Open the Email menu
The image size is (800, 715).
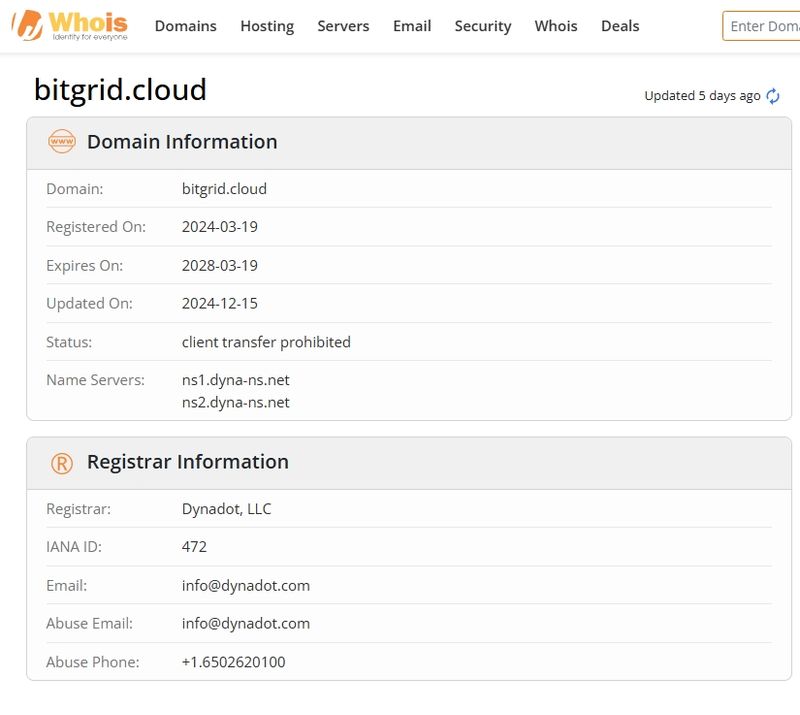coord(412,26)
